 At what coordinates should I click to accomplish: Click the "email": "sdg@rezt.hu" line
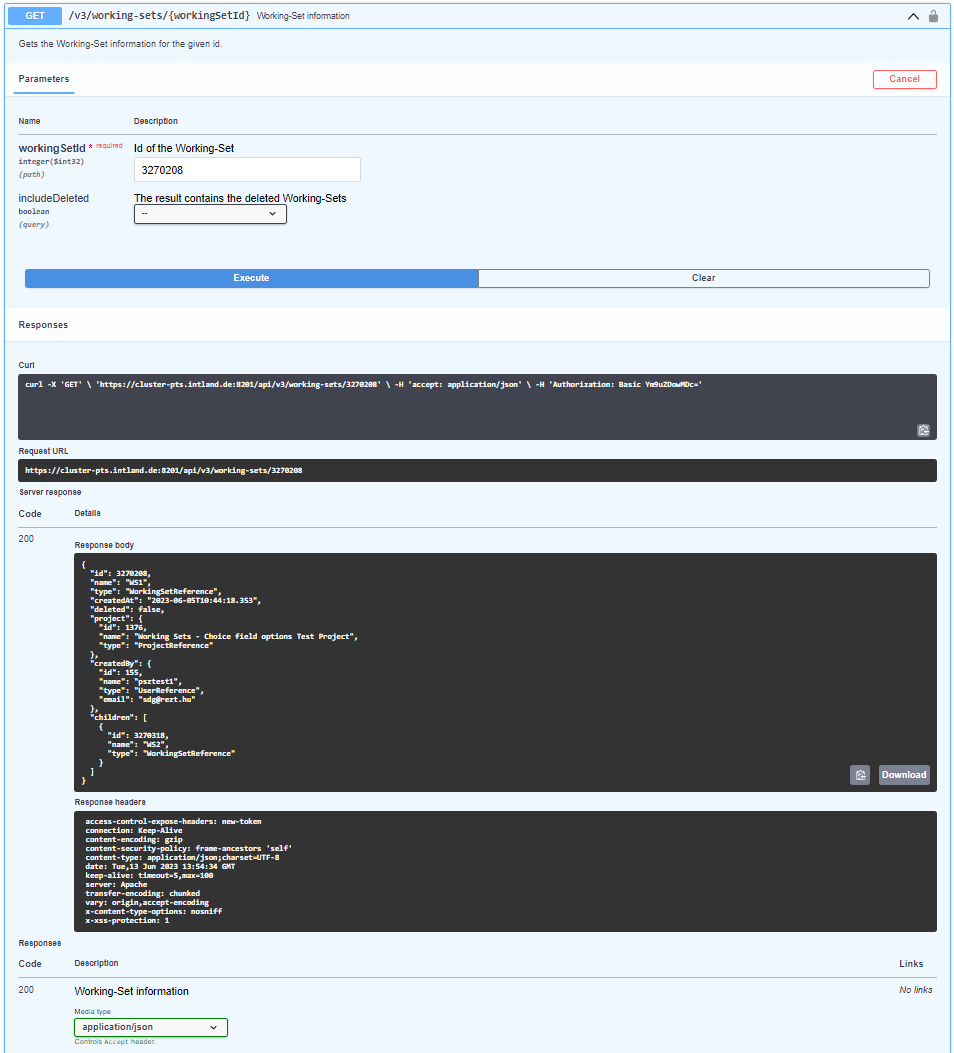pos(147,700)
